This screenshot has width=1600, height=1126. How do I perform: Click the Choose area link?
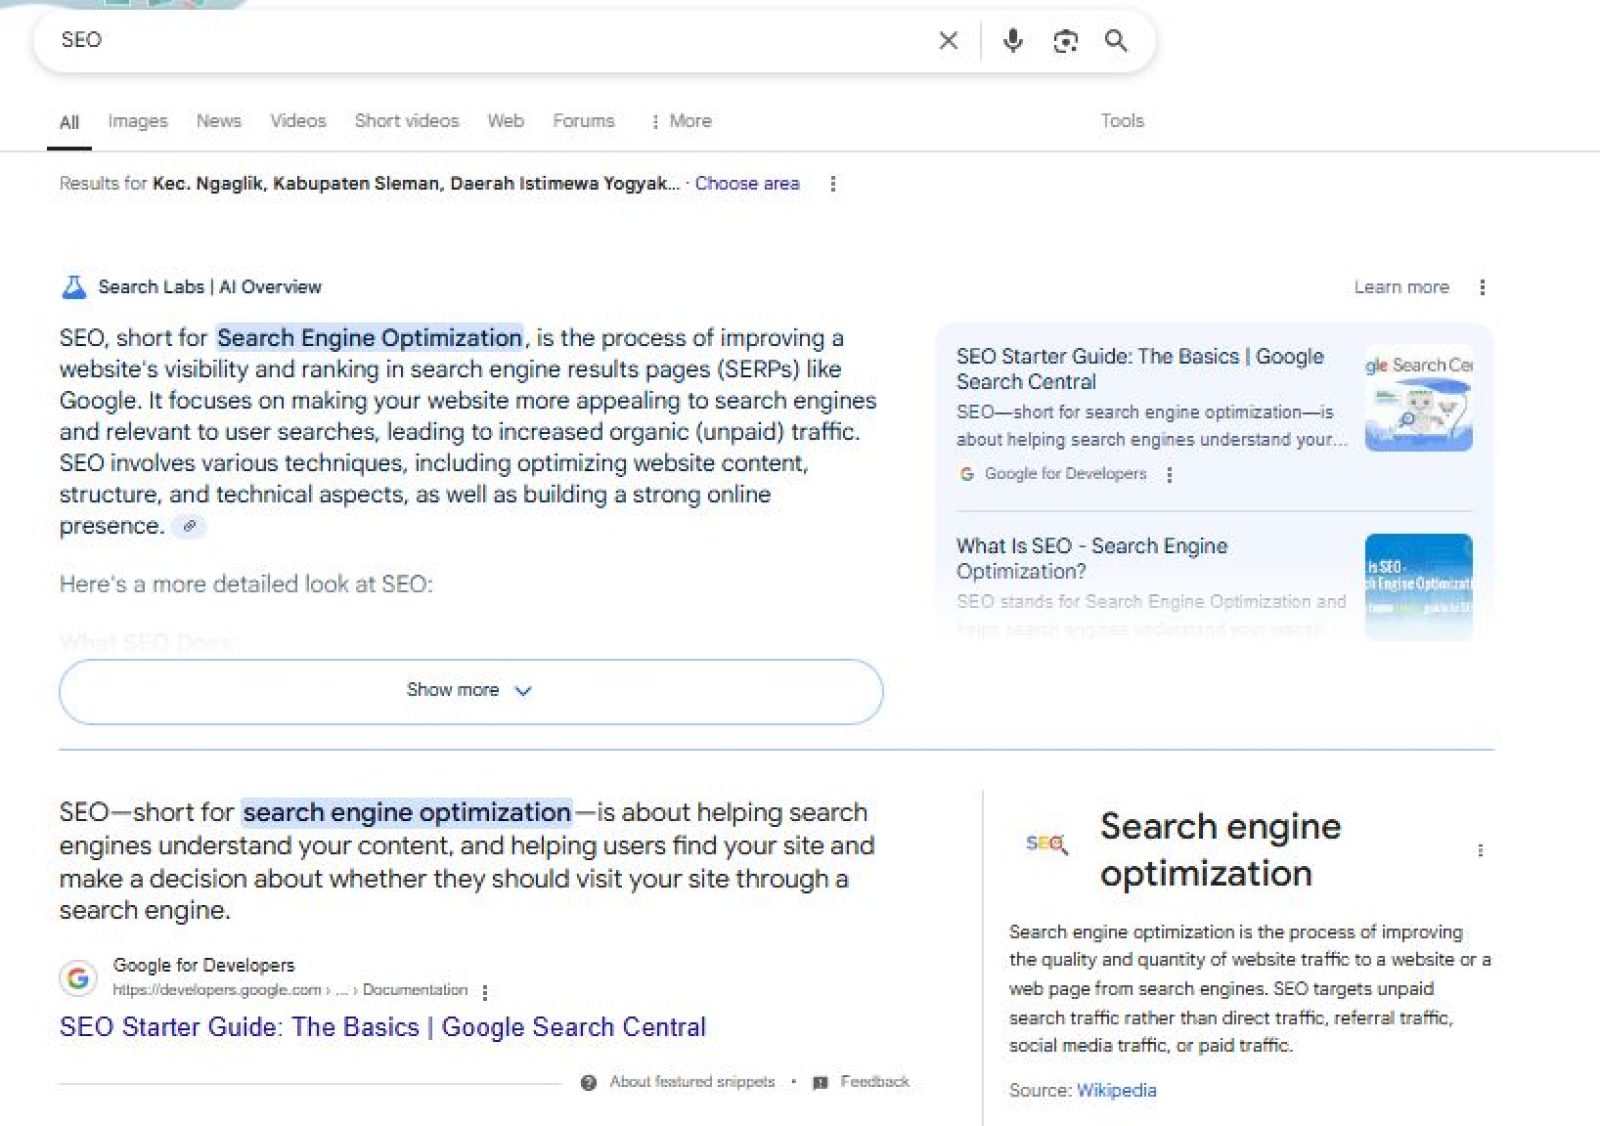click(747, 183)
